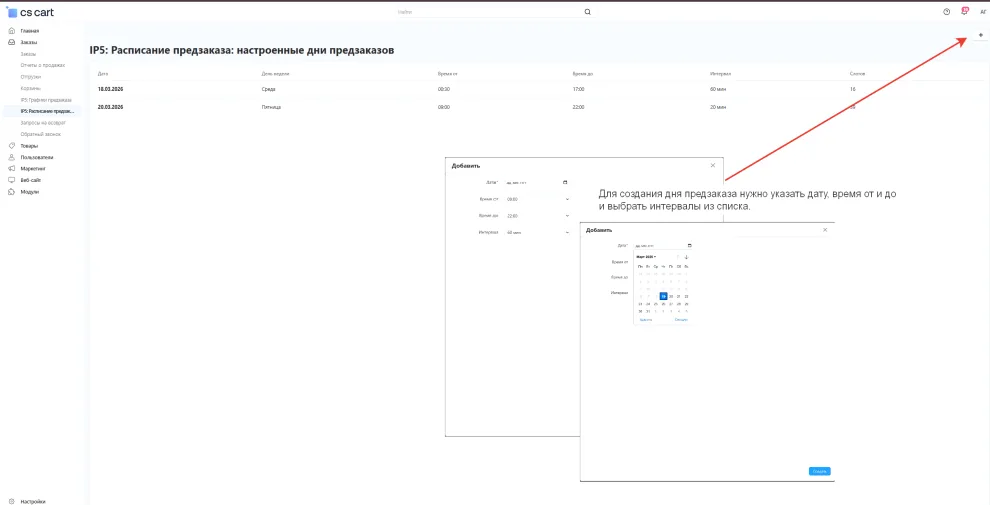The image size is (990, 505).
Task: Close the Добавить dialog with open calendar
Action: click(825, 230)
